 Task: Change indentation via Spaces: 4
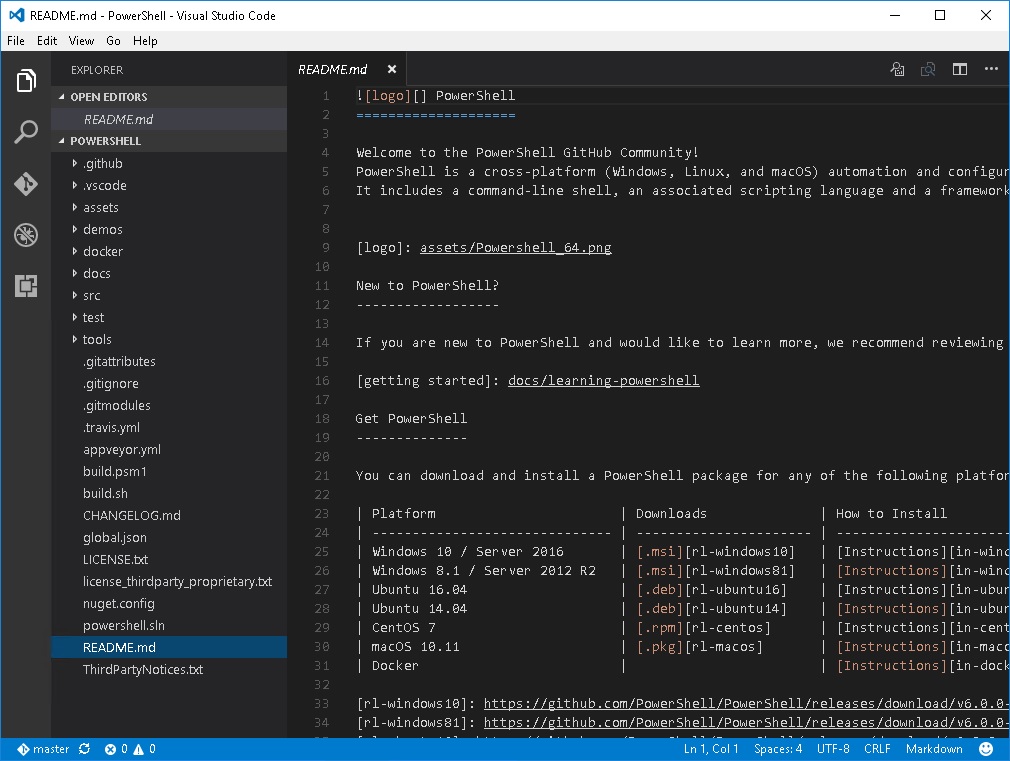(x=777, y=749)
